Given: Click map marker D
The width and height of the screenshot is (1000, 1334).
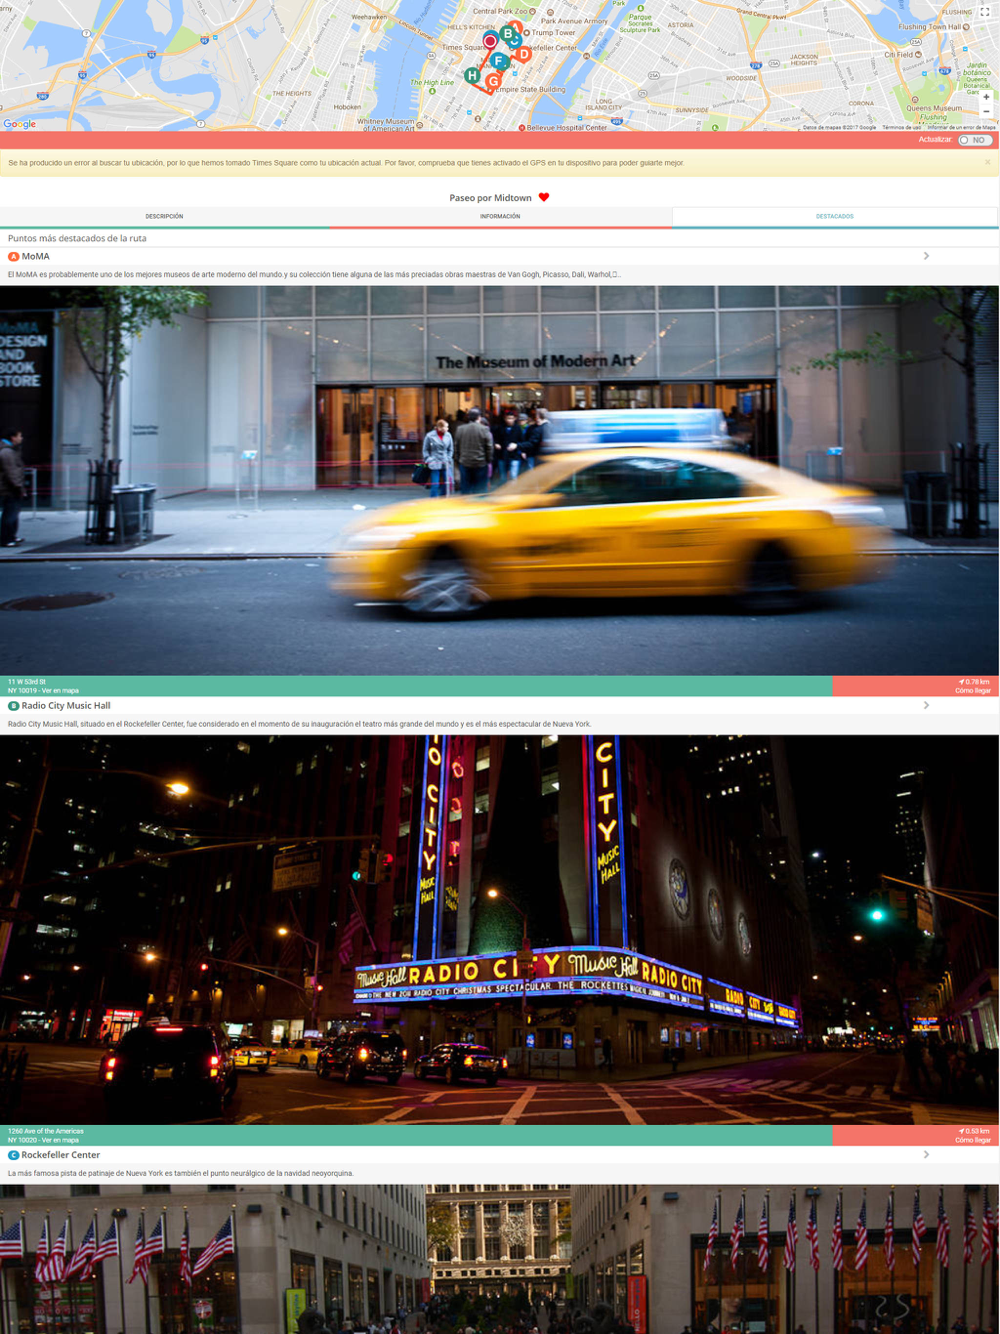Looking at the screenshot, I should point(523,54).
